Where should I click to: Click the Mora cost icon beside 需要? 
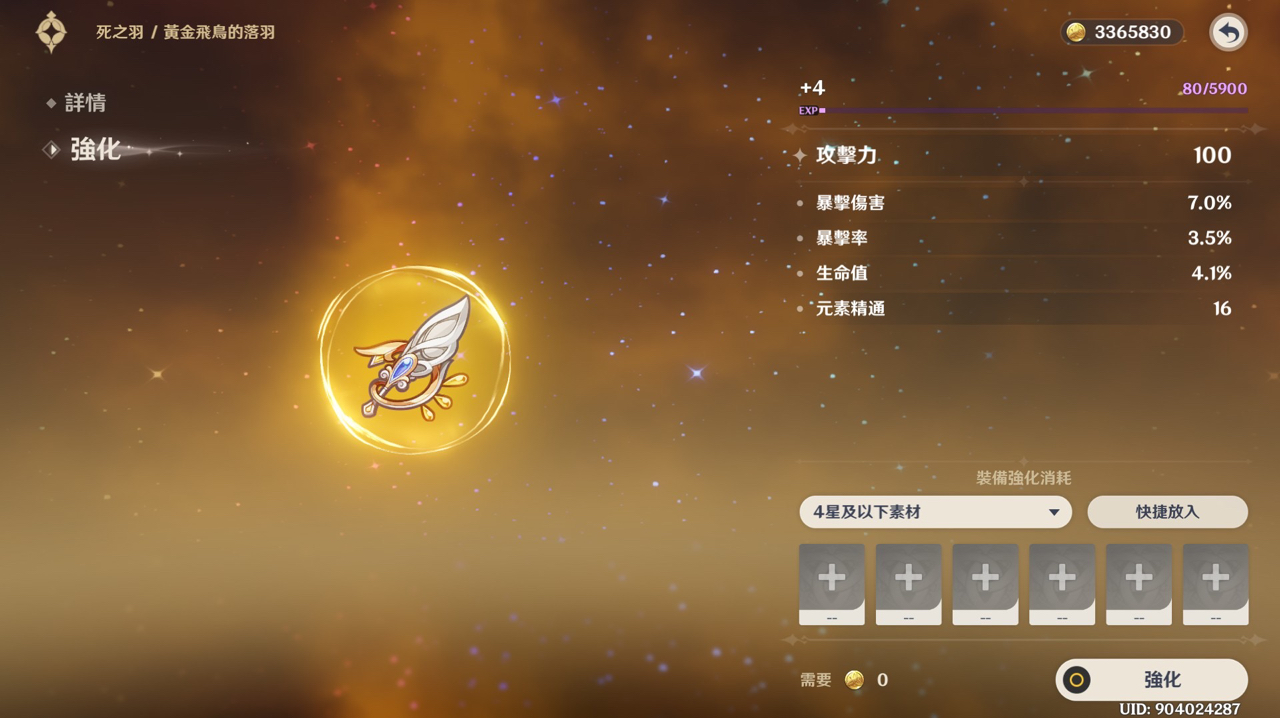854,680
